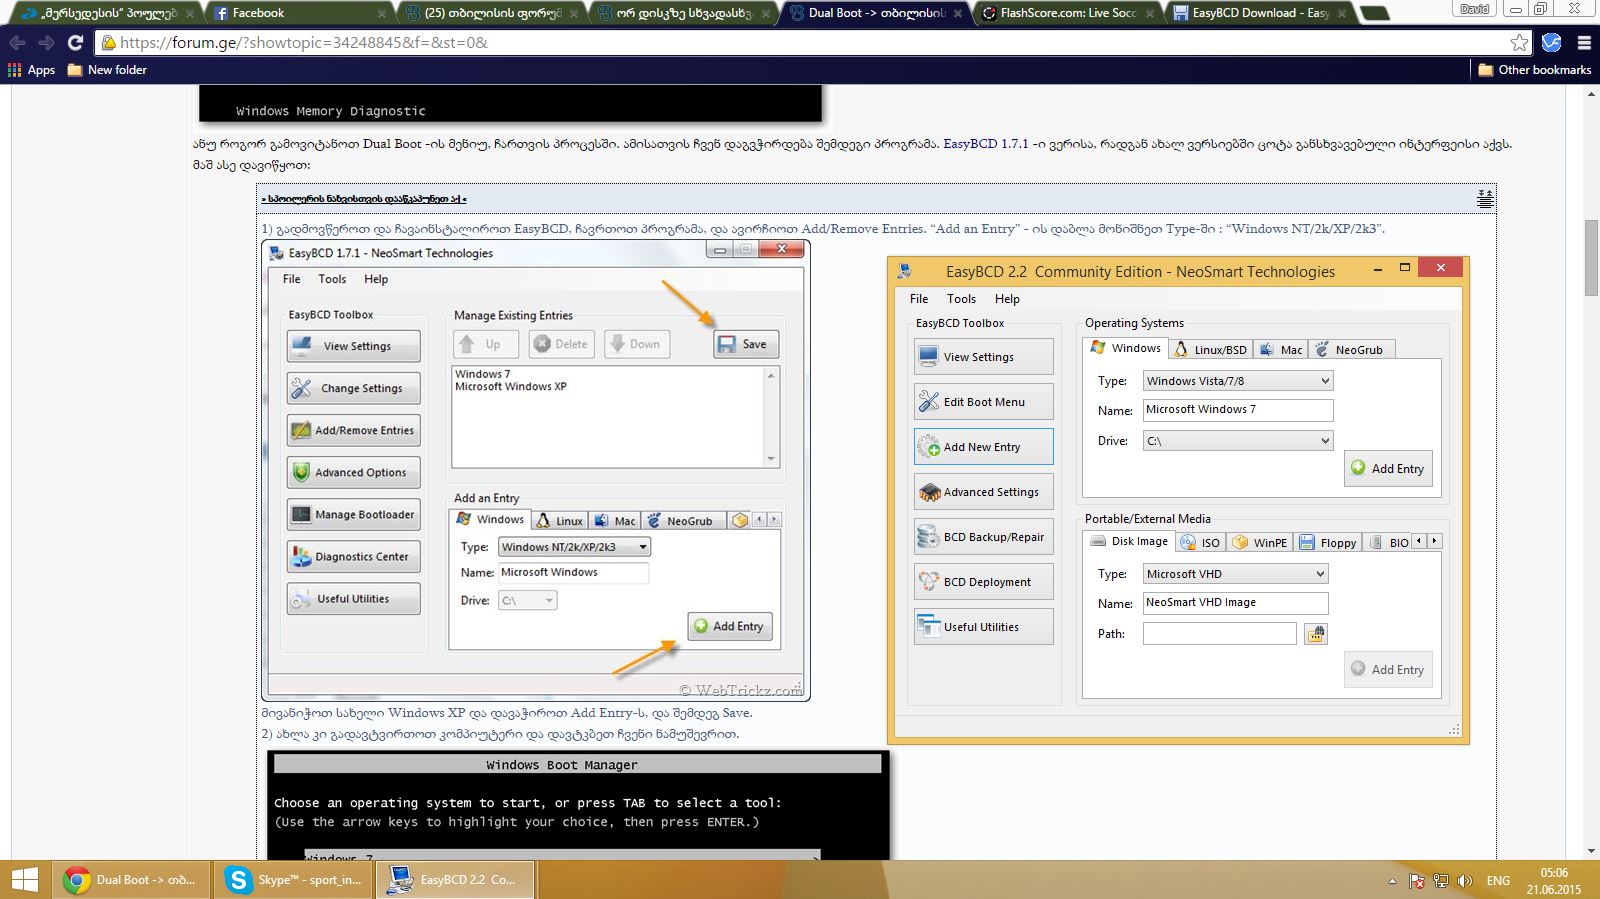Image resolution: width=1600 pixels, height=899 pixels.
Task: Click the empty Path input field
Action: pos(1220,633)
